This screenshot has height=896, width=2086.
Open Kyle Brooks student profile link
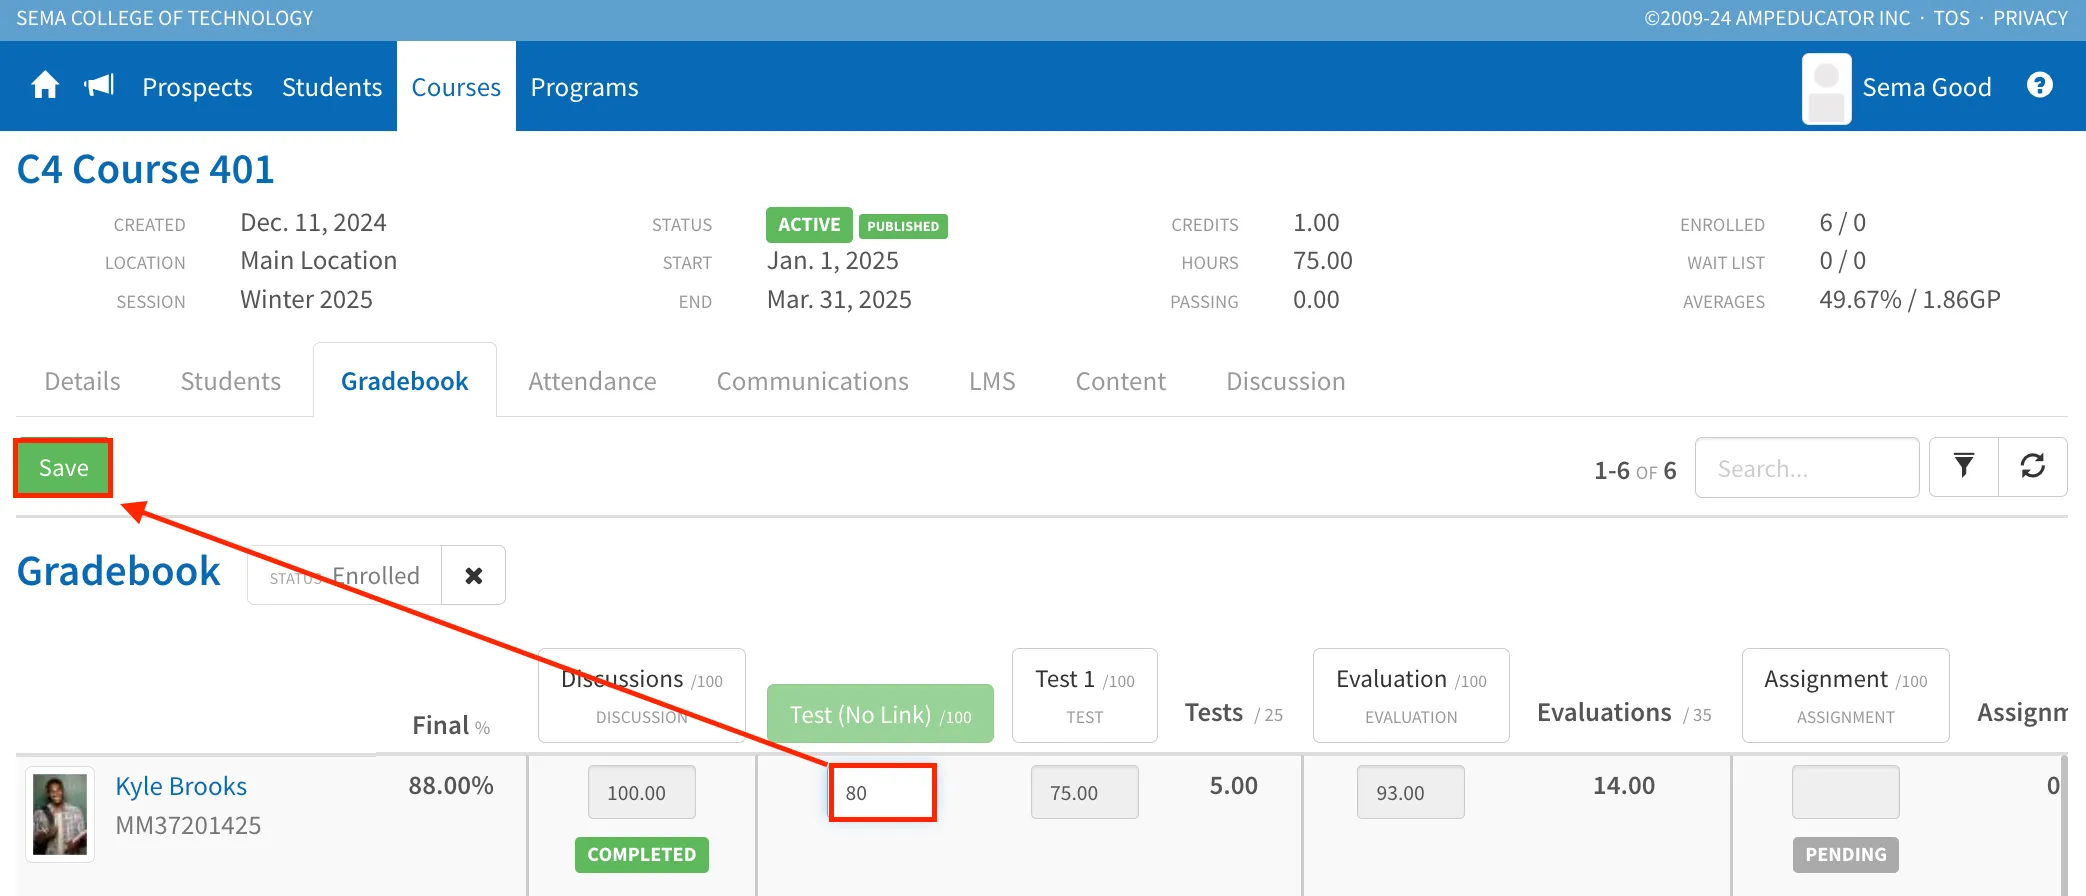point(181,786)
